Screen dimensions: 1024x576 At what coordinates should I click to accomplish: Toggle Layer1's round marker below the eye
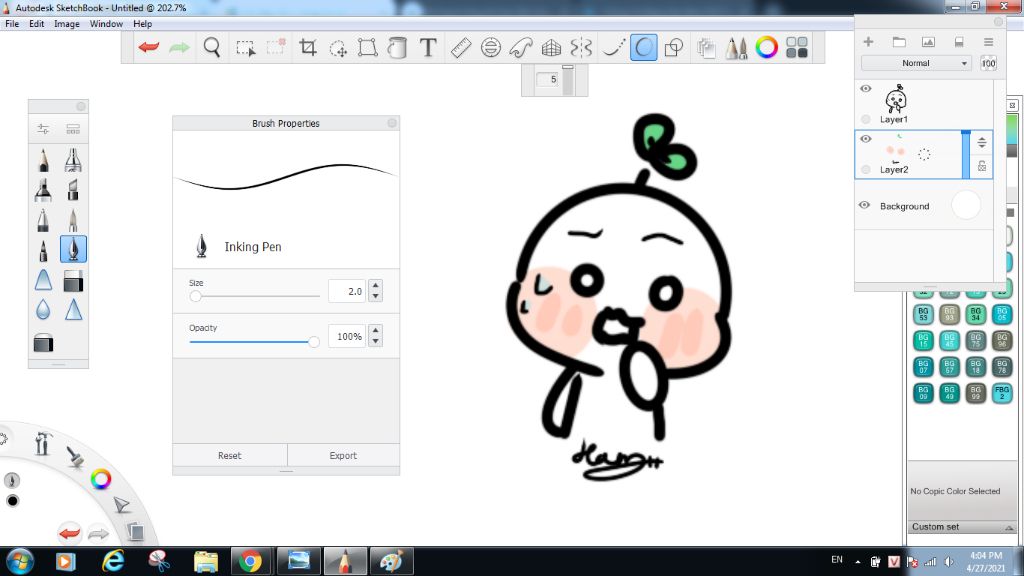pyautogui.click(x=866, y=119)
